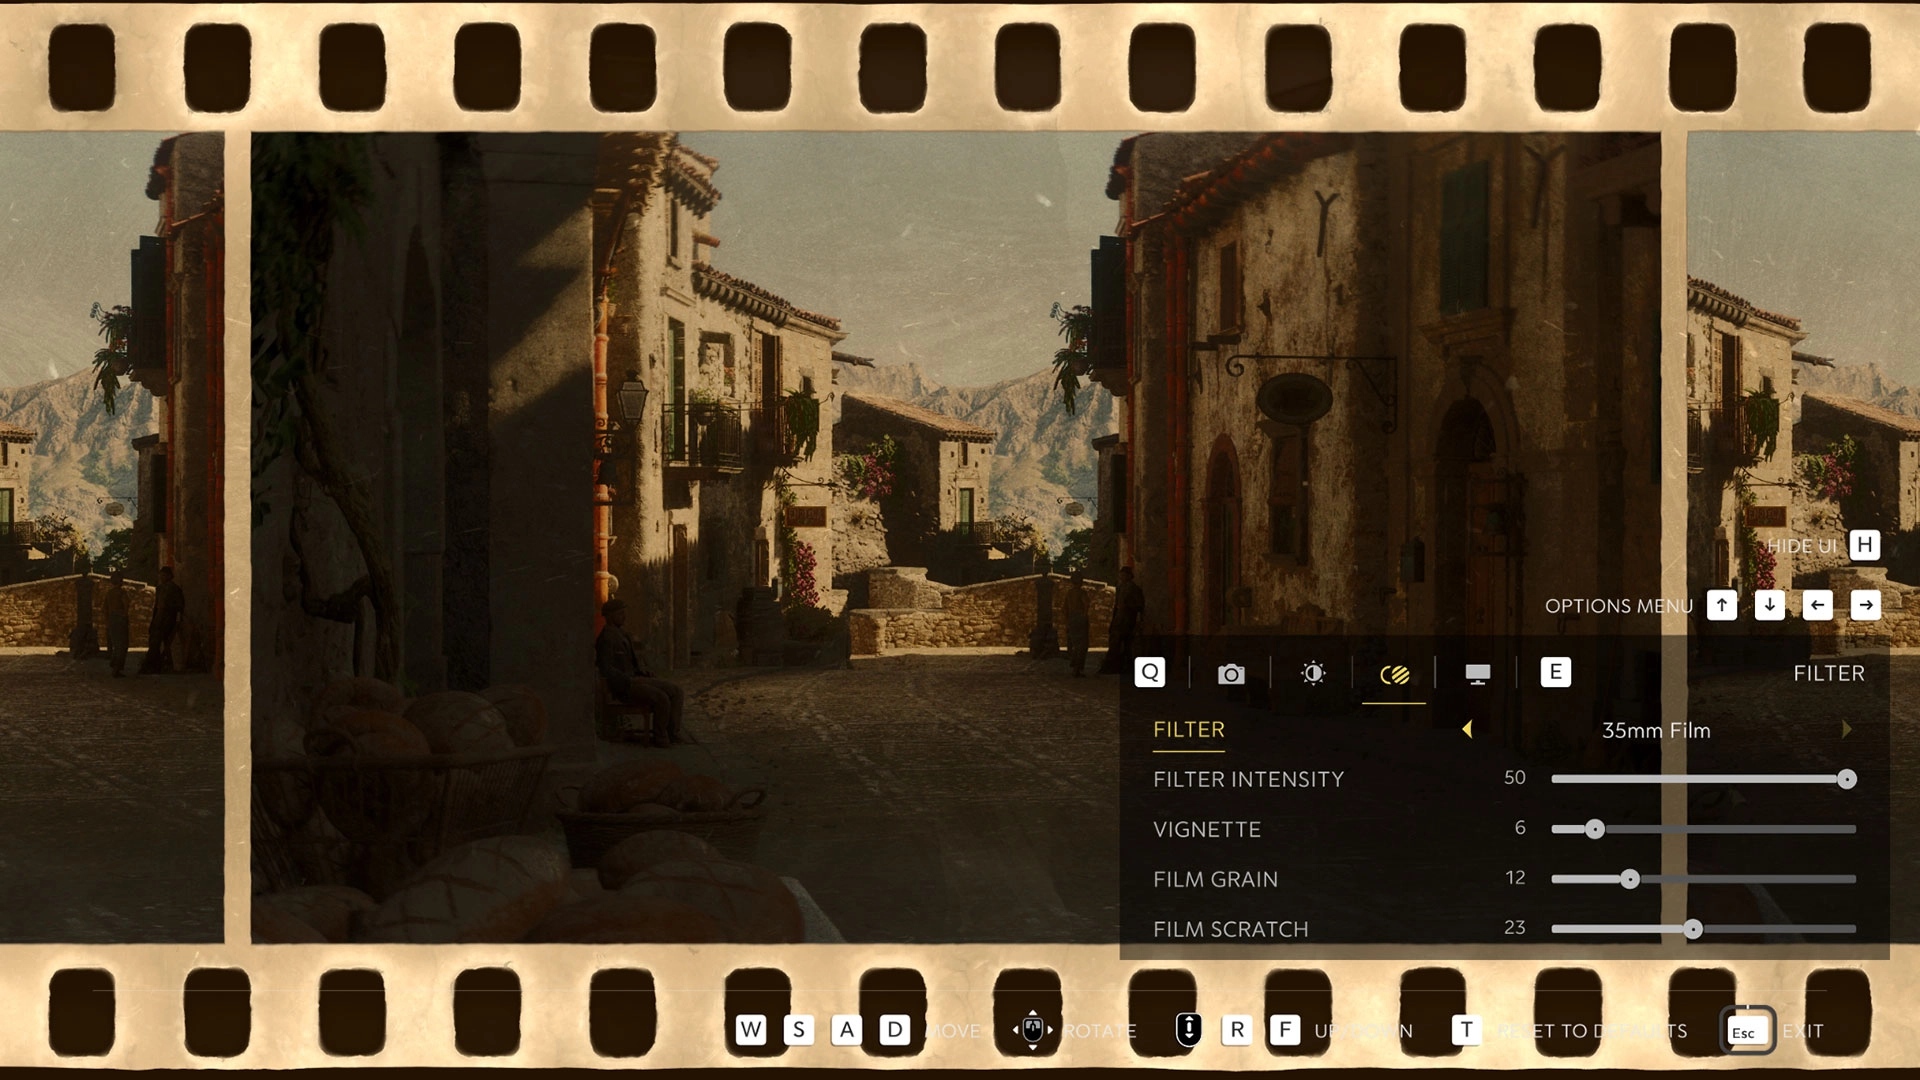Screen dimensions: 1920x1080
Task: Select the FILTER section heading
Action: tap(1188, 729)
